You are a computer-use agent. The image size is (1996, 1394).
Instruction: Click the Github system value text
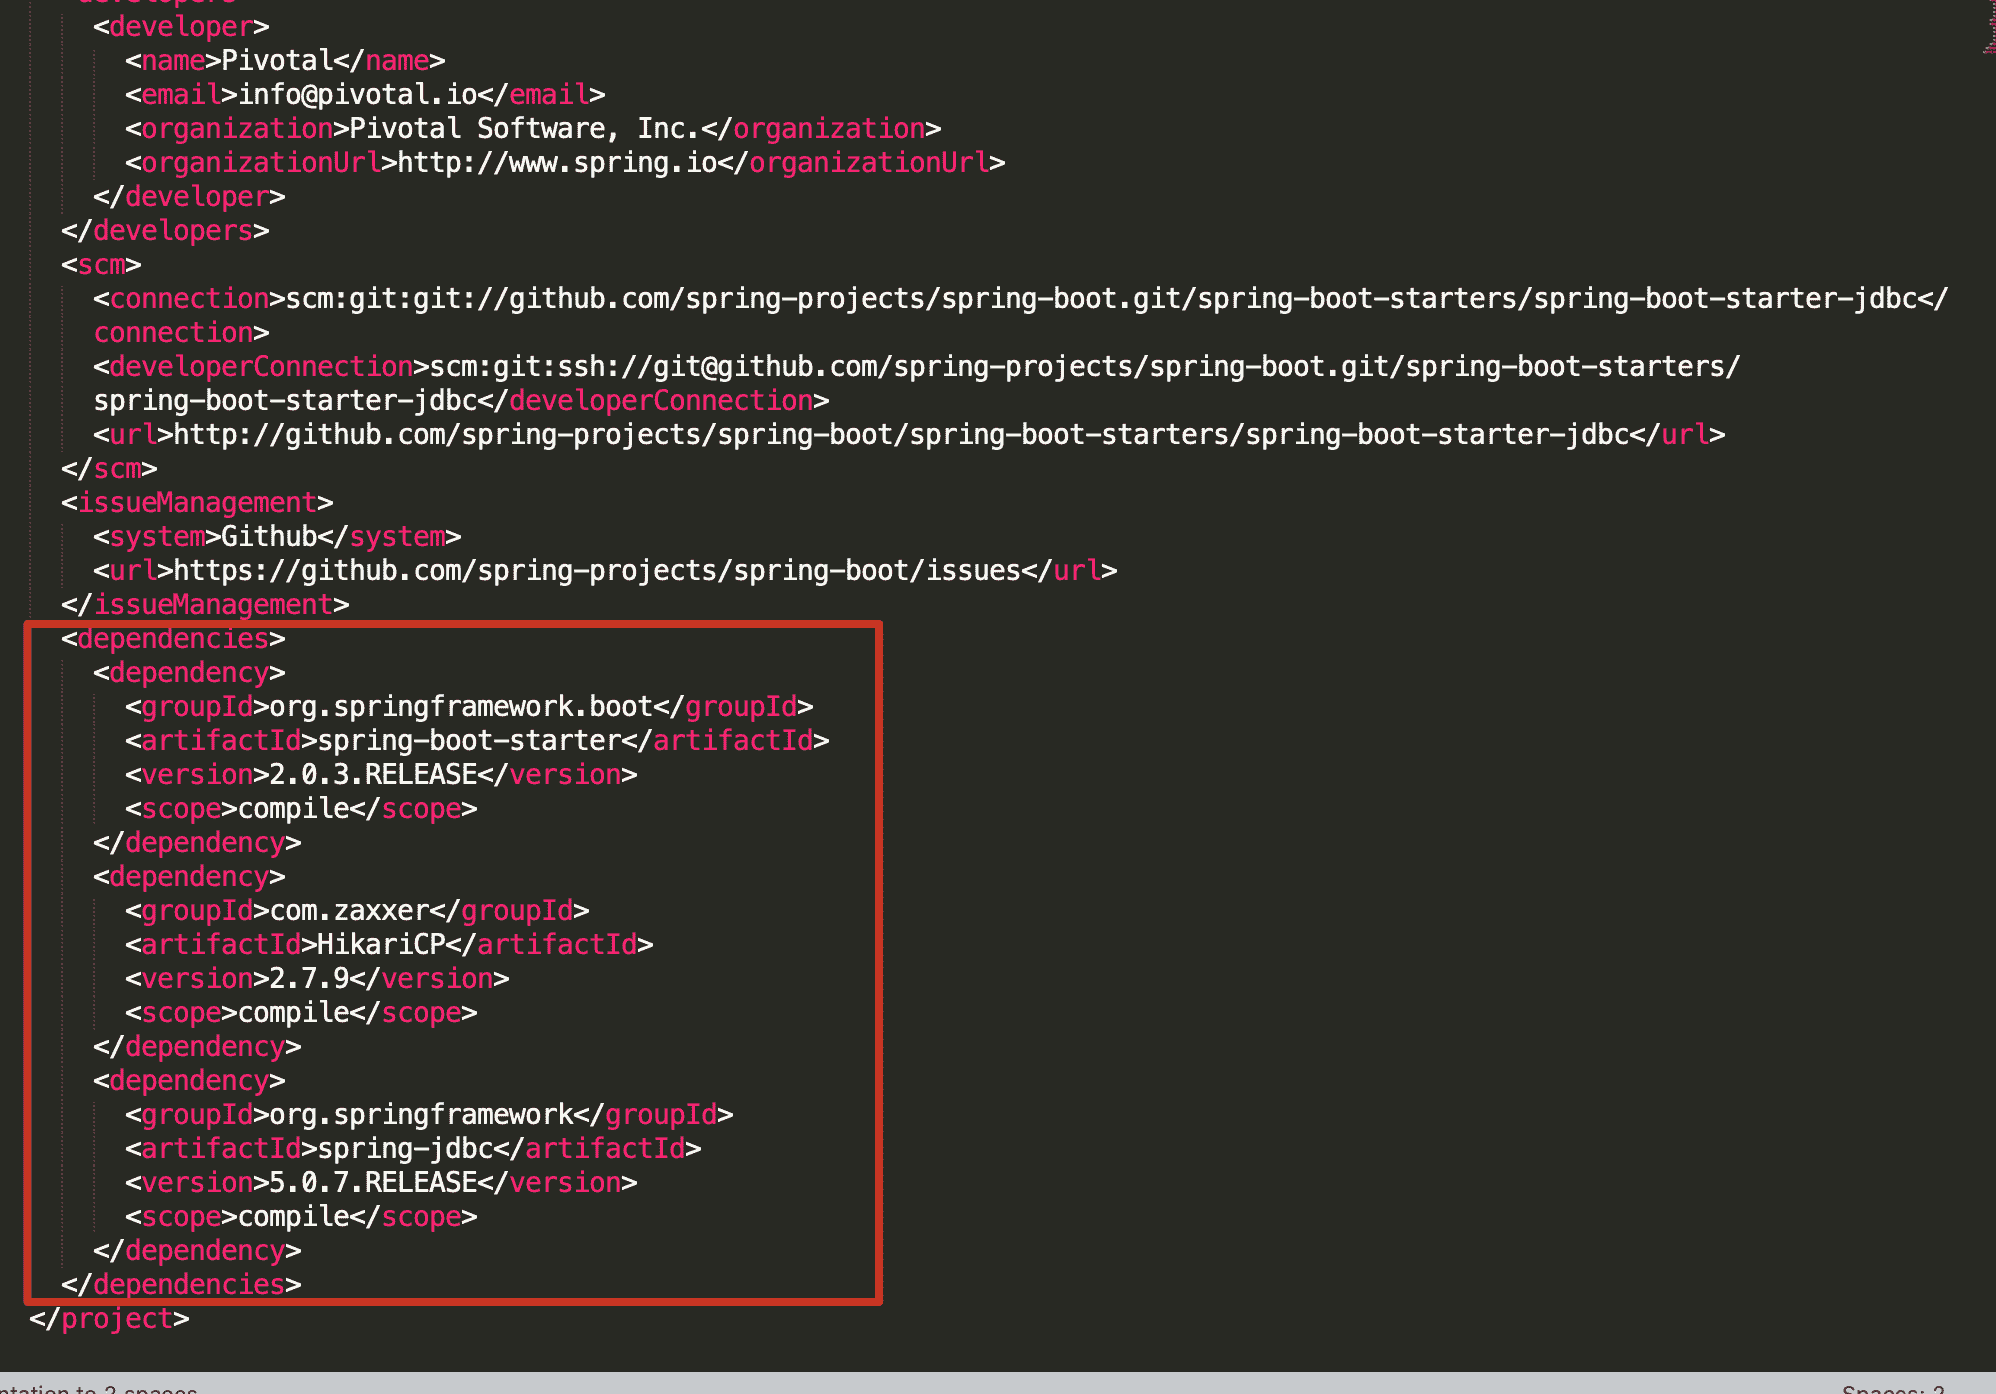click(x=269, y=537)
